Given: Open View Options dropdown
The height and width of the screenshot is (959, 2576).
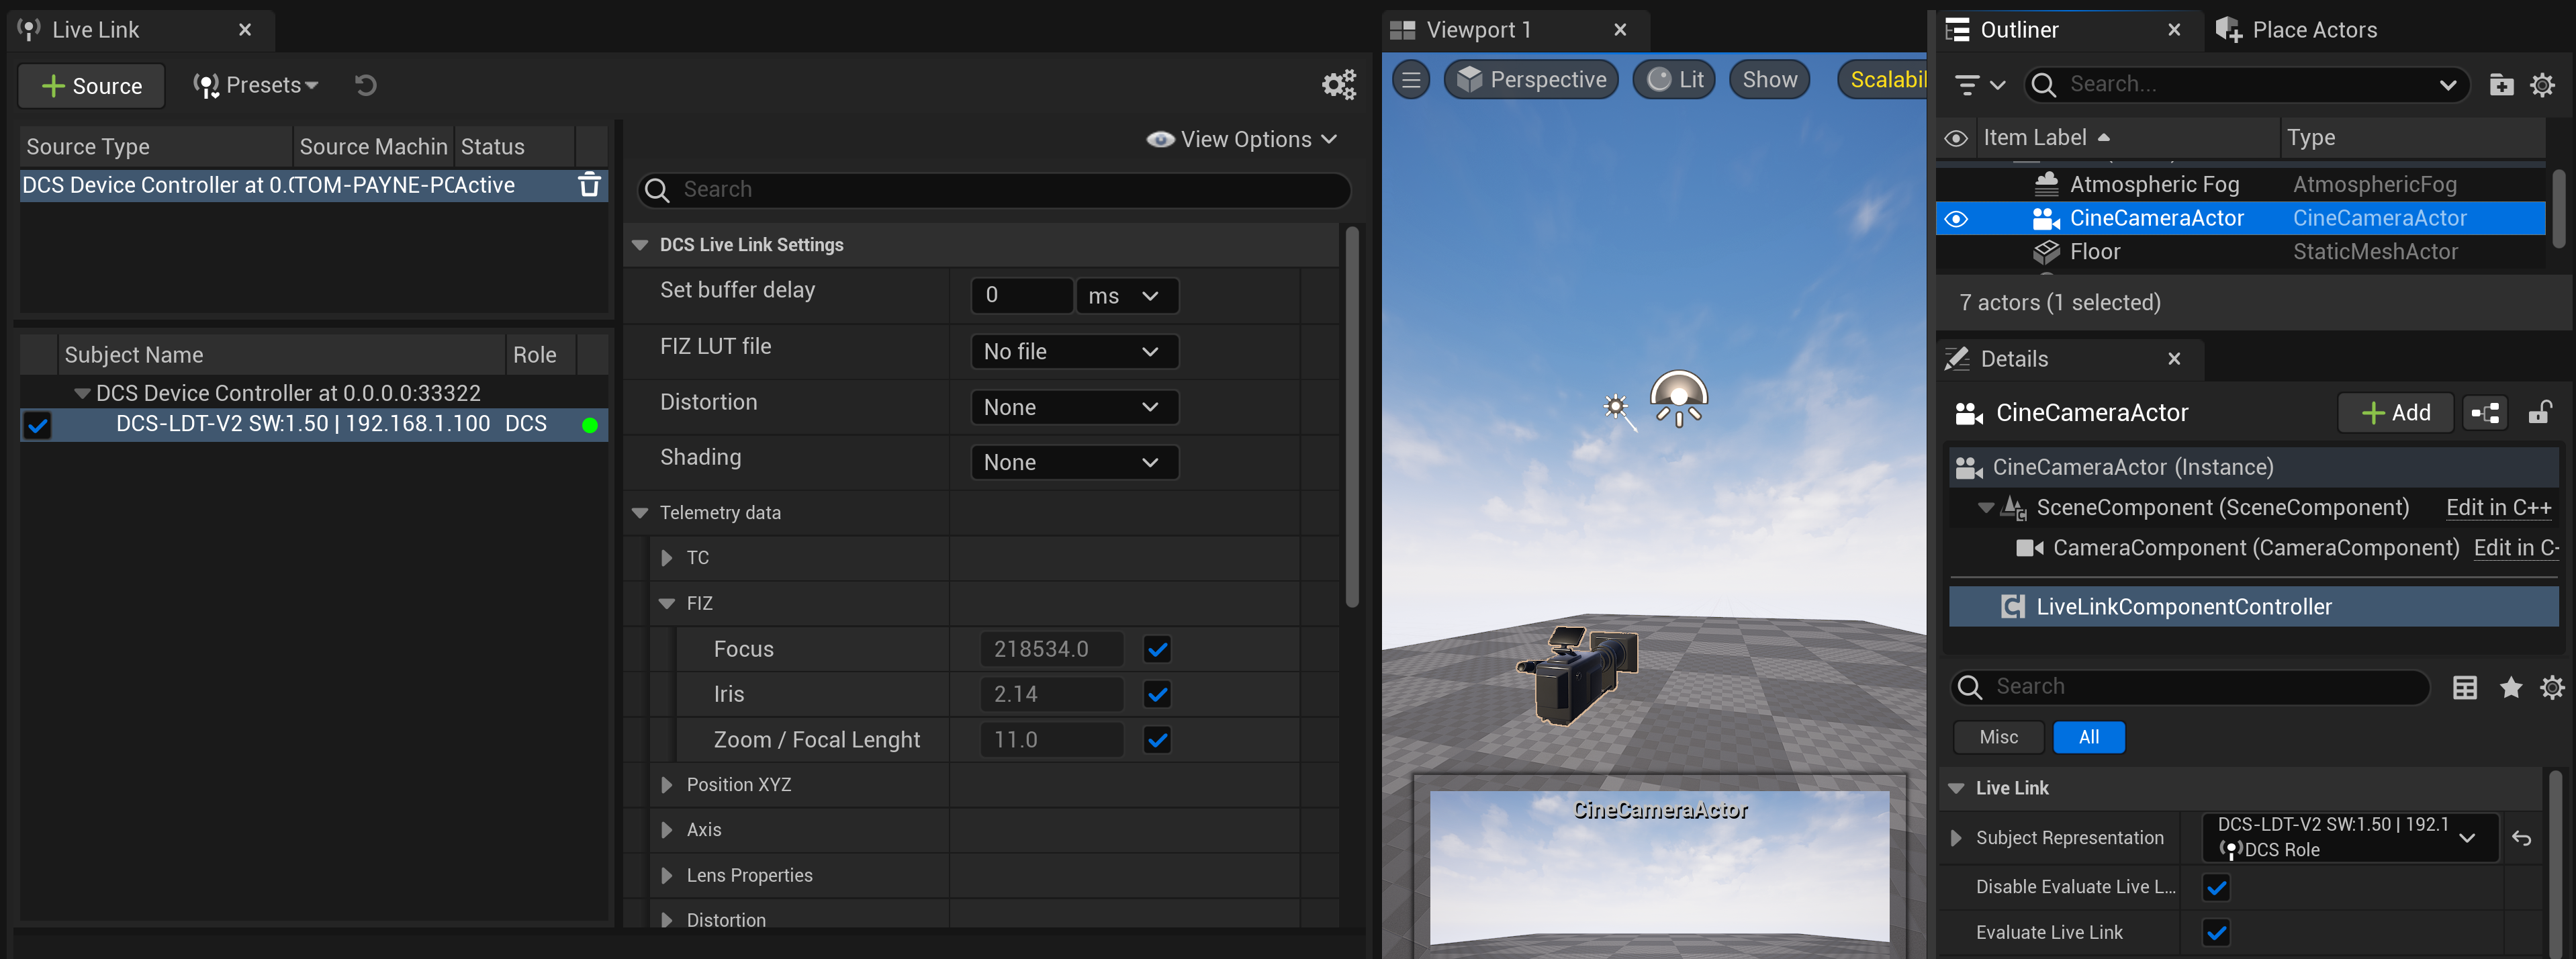Looking at the screenshot, I should click(x=1241, y=140).
